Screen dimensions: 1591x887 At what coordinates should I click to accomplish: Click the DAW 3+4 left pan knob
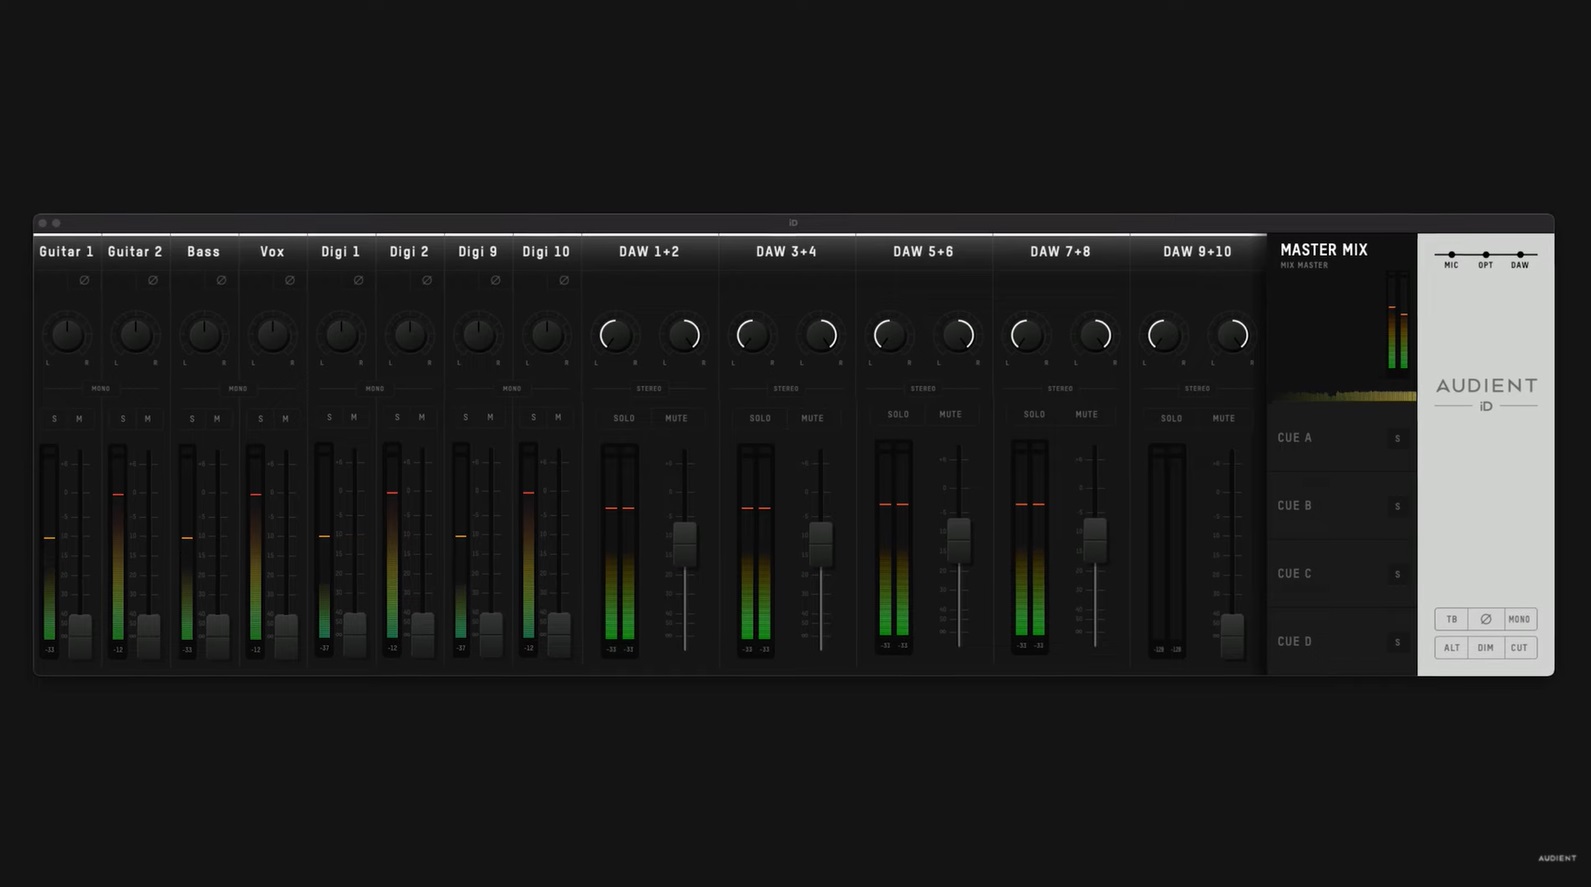tap(752, 335)
